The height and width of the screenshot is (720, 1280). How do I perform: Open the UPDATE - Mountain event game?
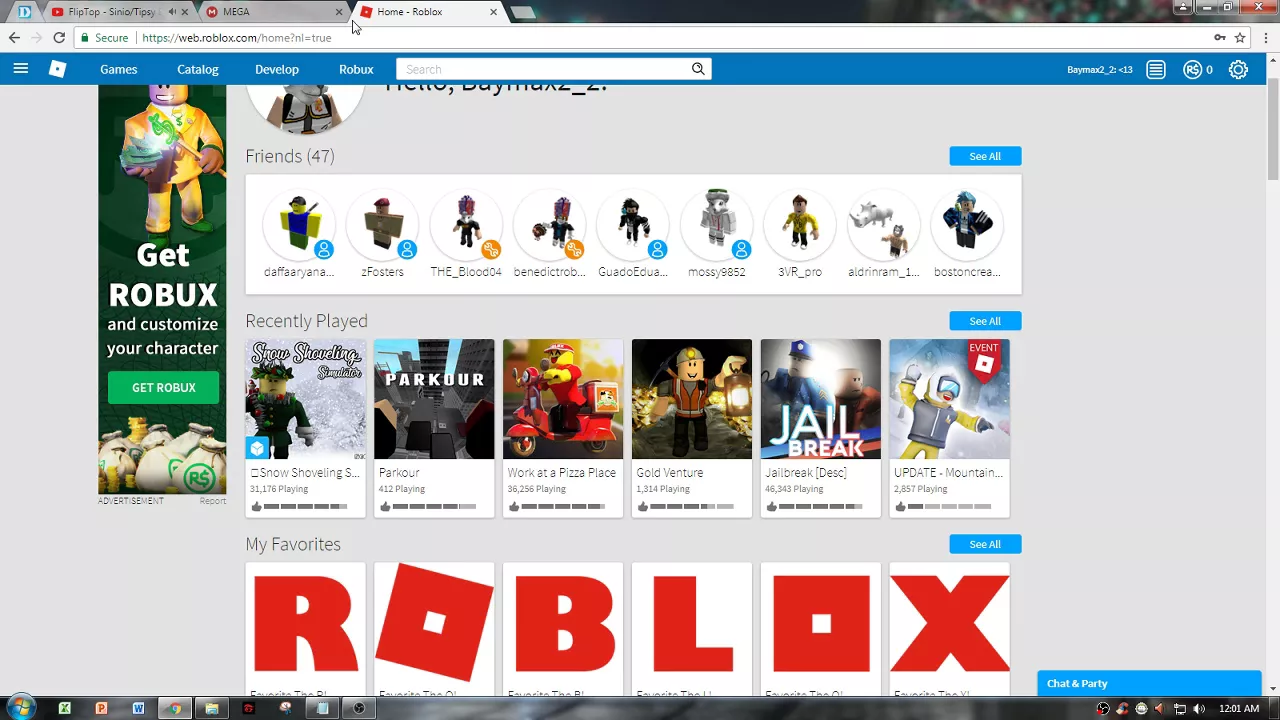point(949,399)
